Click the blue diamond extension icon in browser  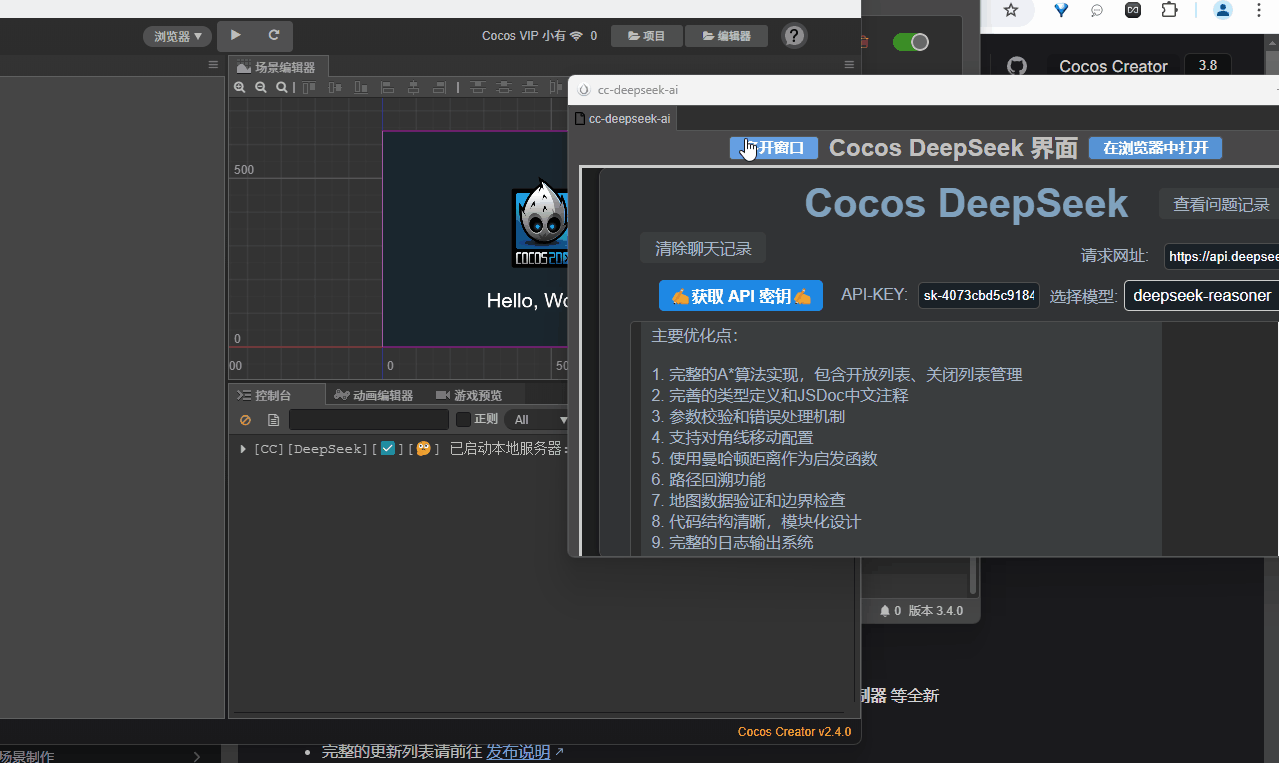1061,11
